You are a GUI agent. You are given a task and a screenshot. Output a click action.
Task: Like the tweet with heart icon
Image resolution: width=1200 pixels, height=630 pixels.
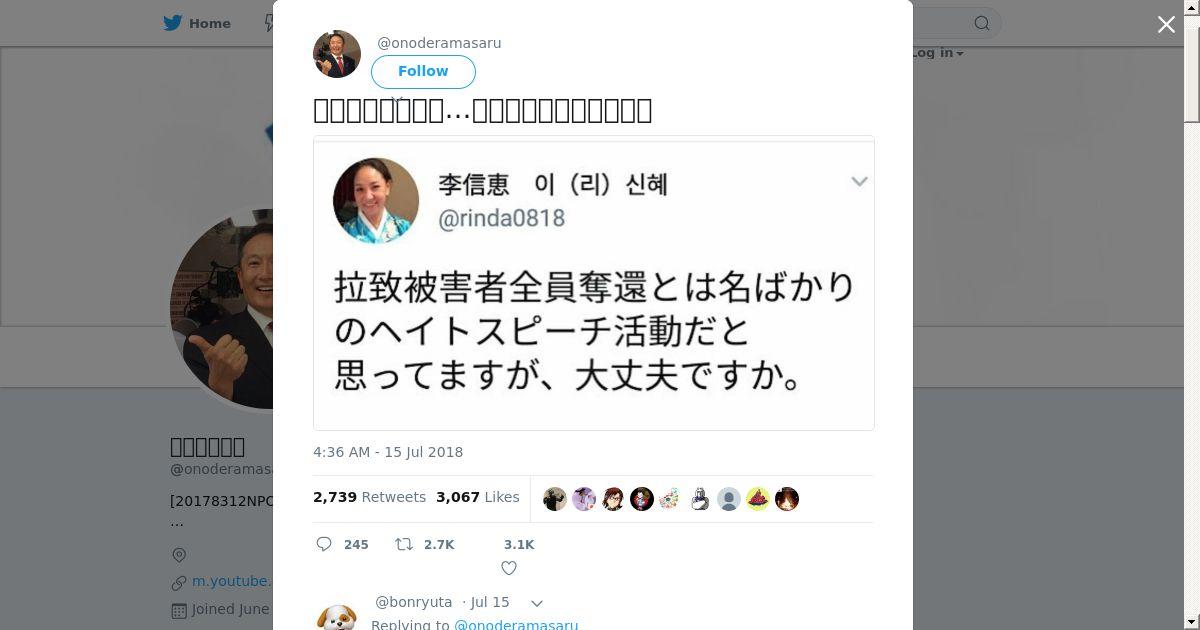click(x=509, y=568)
